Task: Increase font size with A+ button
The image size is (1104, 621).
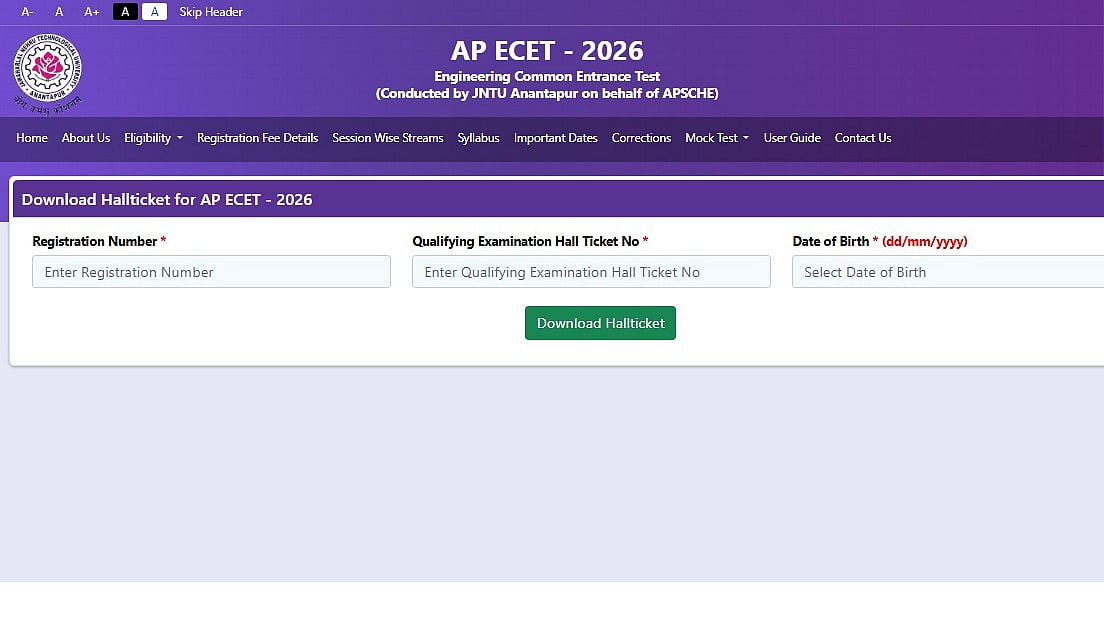Action: point(92,12)
